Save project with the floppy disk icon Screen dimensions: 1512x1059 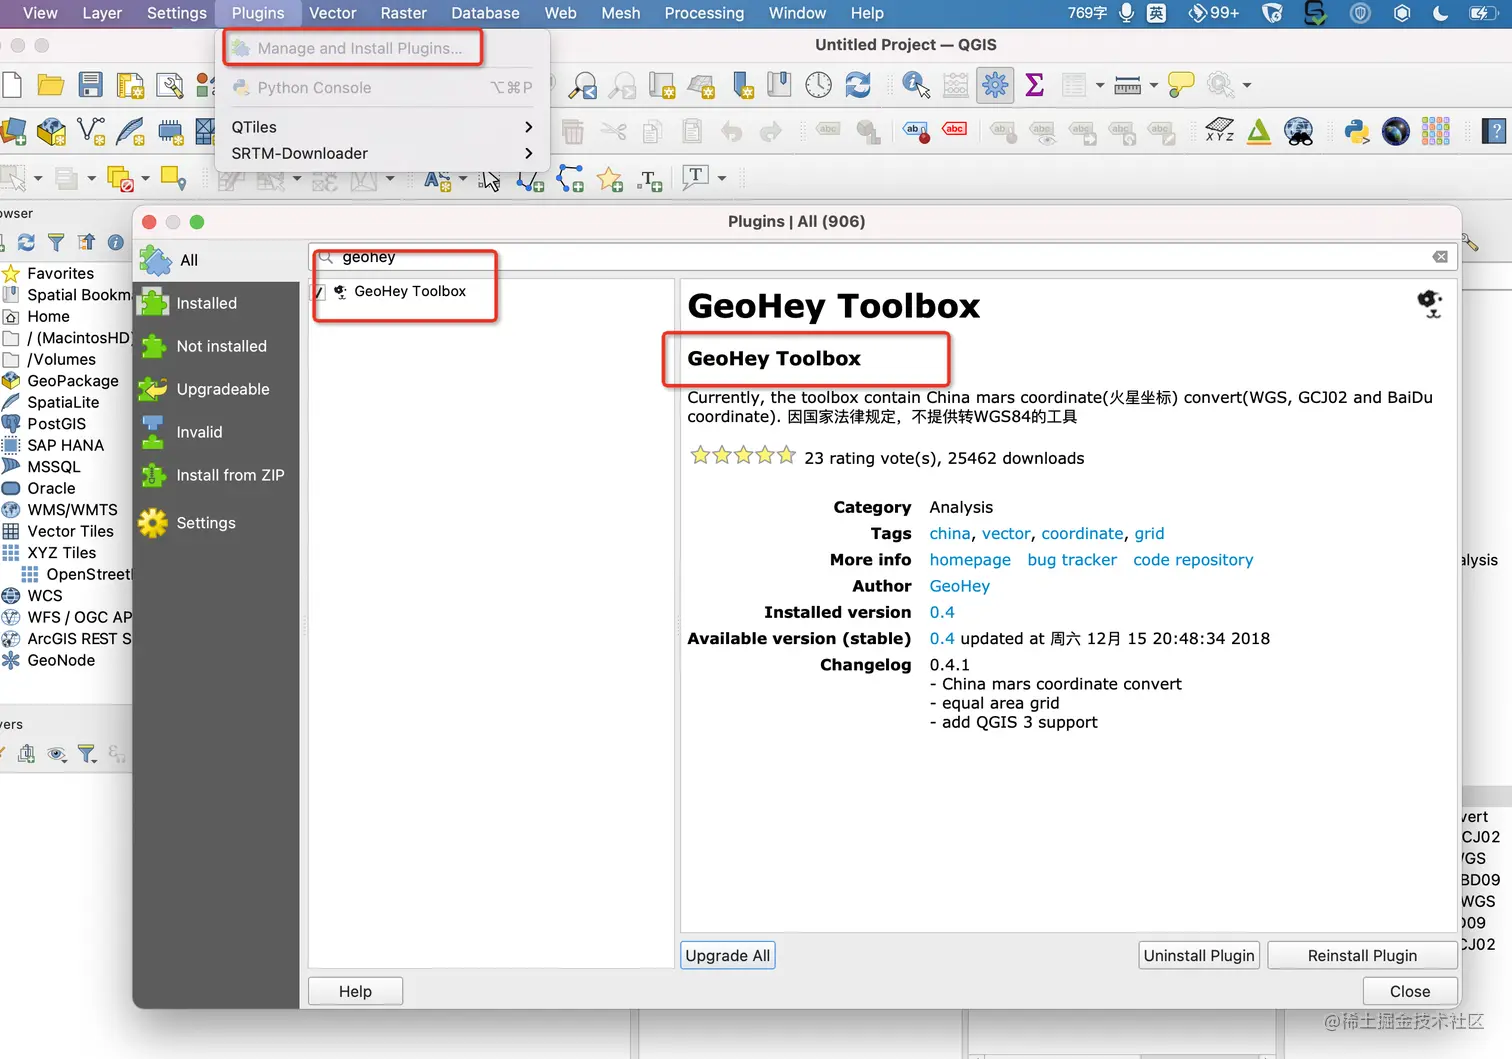point(91,85)
